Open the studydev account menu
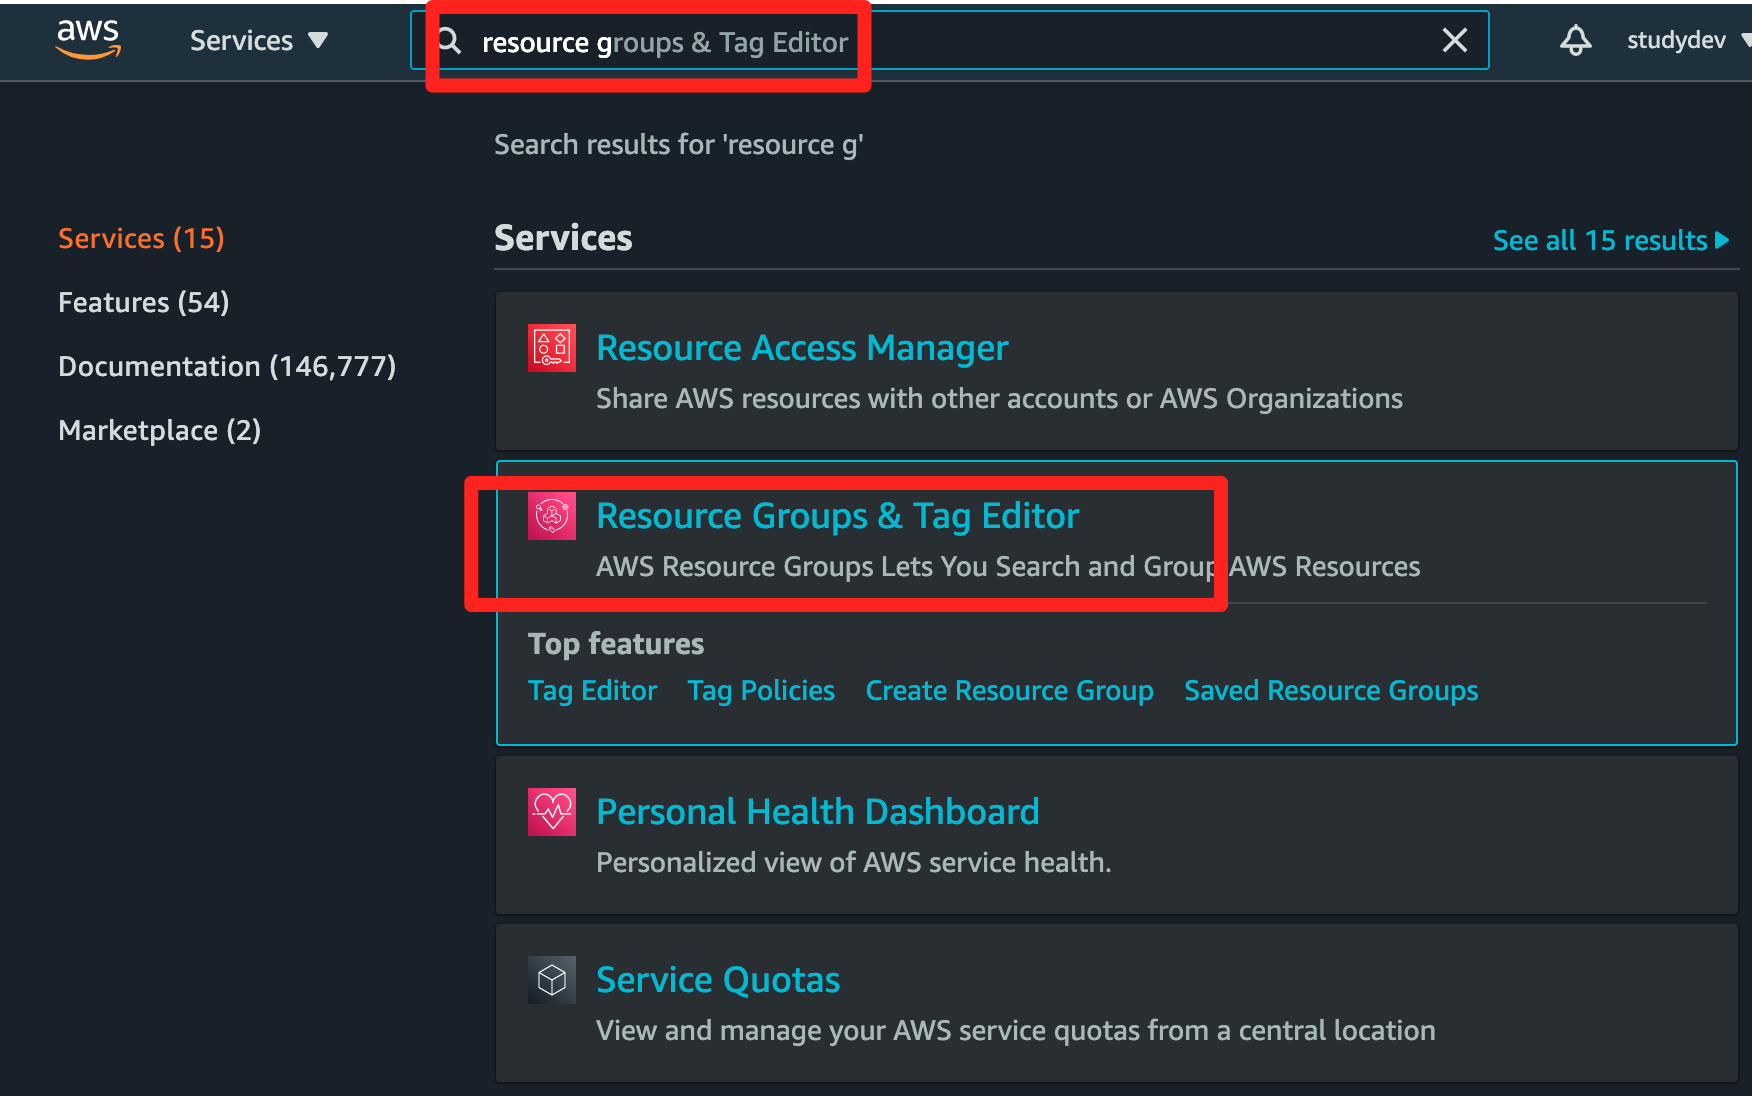The image size is (1752, 1096). (1688, 40)
